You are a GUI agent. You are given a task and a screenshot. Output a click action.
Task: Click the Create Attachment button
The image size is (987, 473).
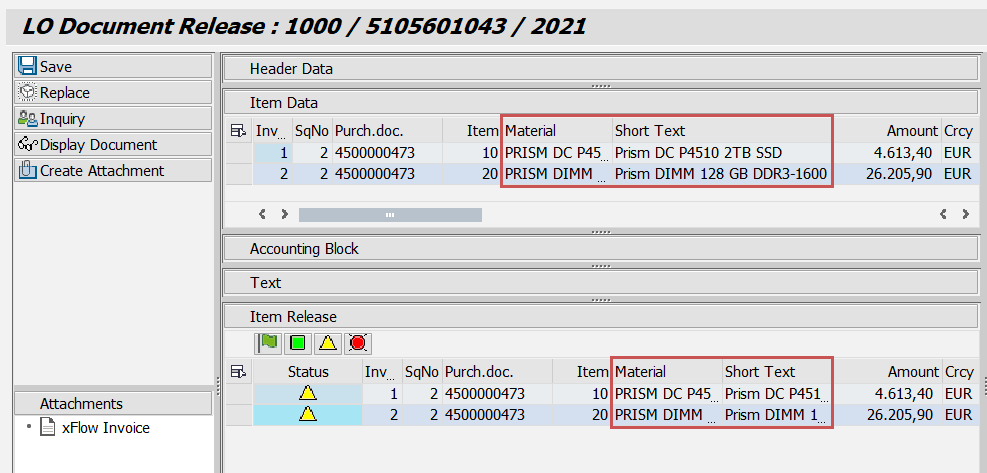tap(101, 171)
